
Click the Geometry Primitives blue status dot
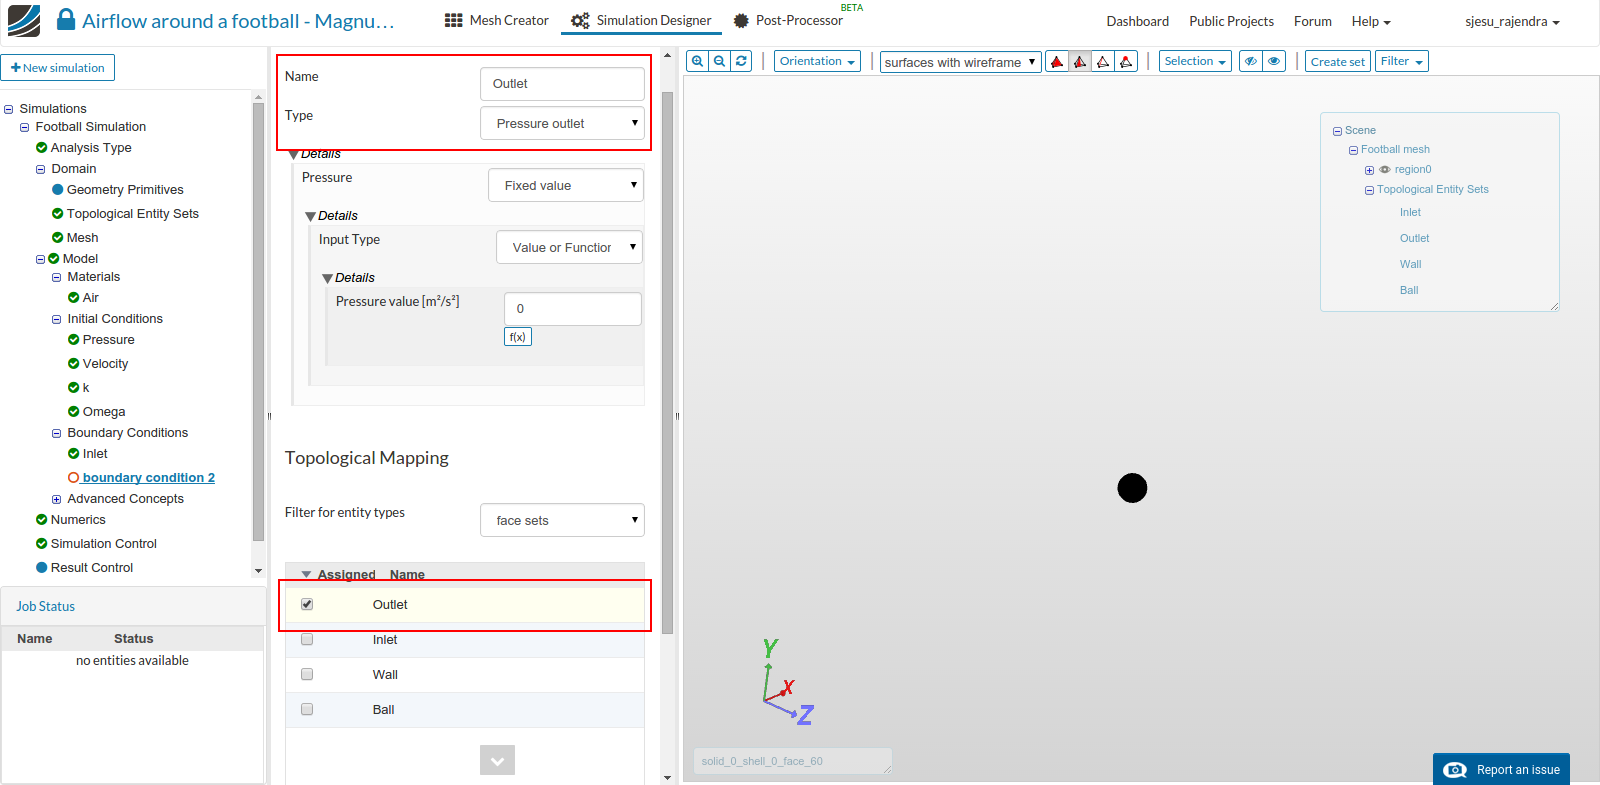(57, 189)
